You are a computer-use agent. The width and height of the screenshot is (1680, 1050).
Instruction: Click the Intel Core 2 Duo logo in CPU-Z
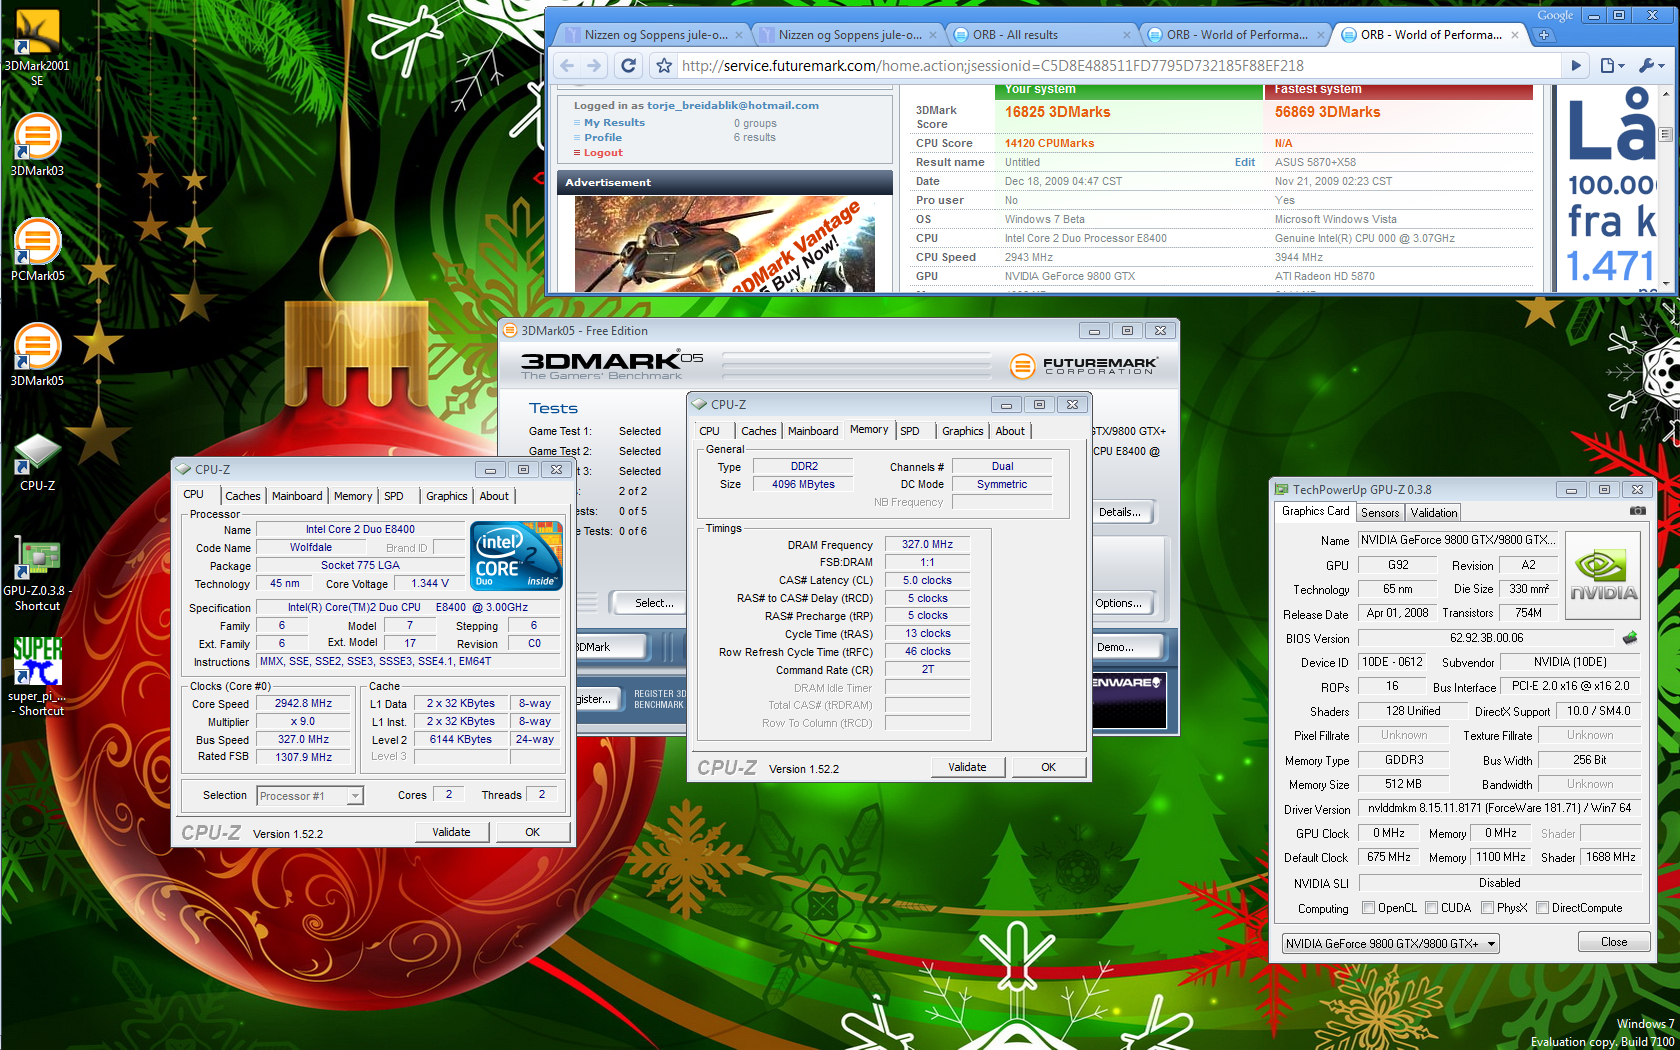(x=516, y=556)
